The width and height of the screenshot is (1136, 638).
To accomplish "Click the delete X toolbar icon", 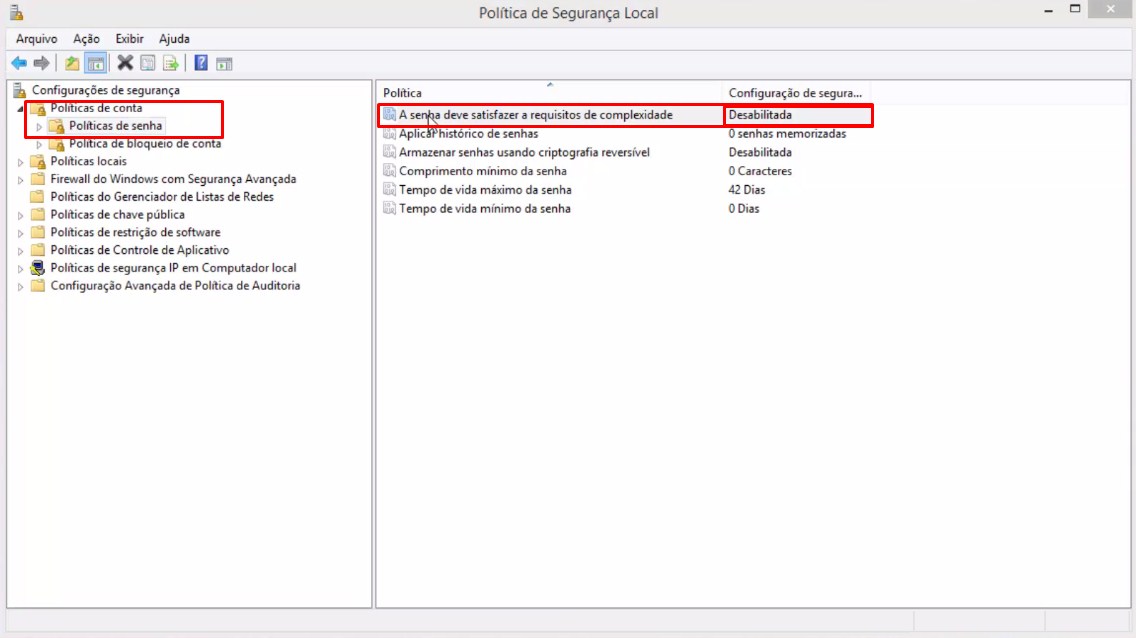I will point(125,64).
